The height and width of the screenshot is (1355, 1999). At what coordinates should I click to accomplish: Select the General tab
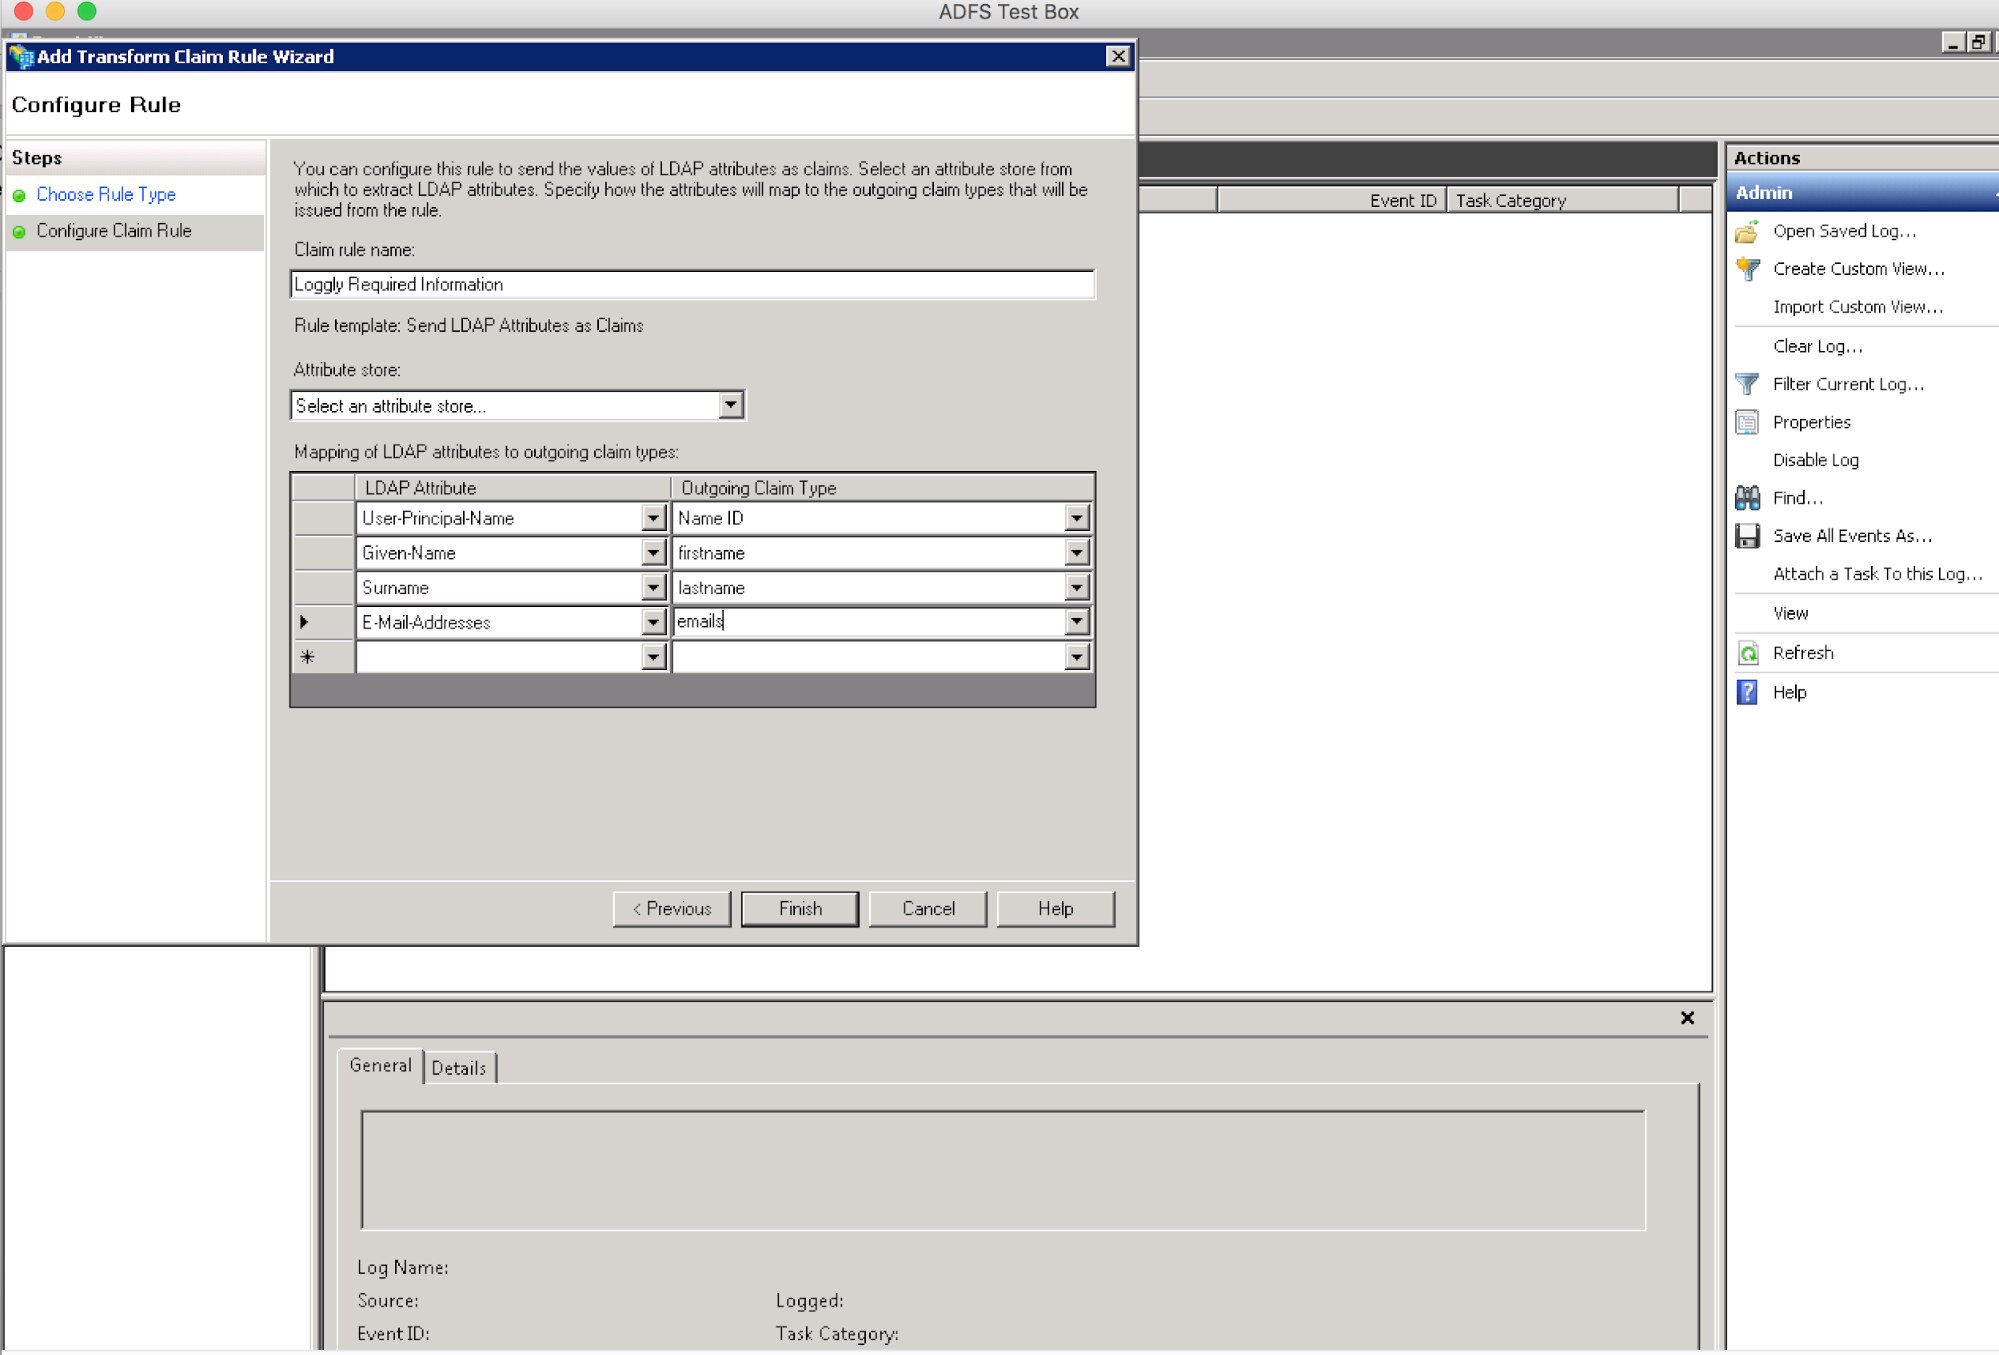point(380,1066)
